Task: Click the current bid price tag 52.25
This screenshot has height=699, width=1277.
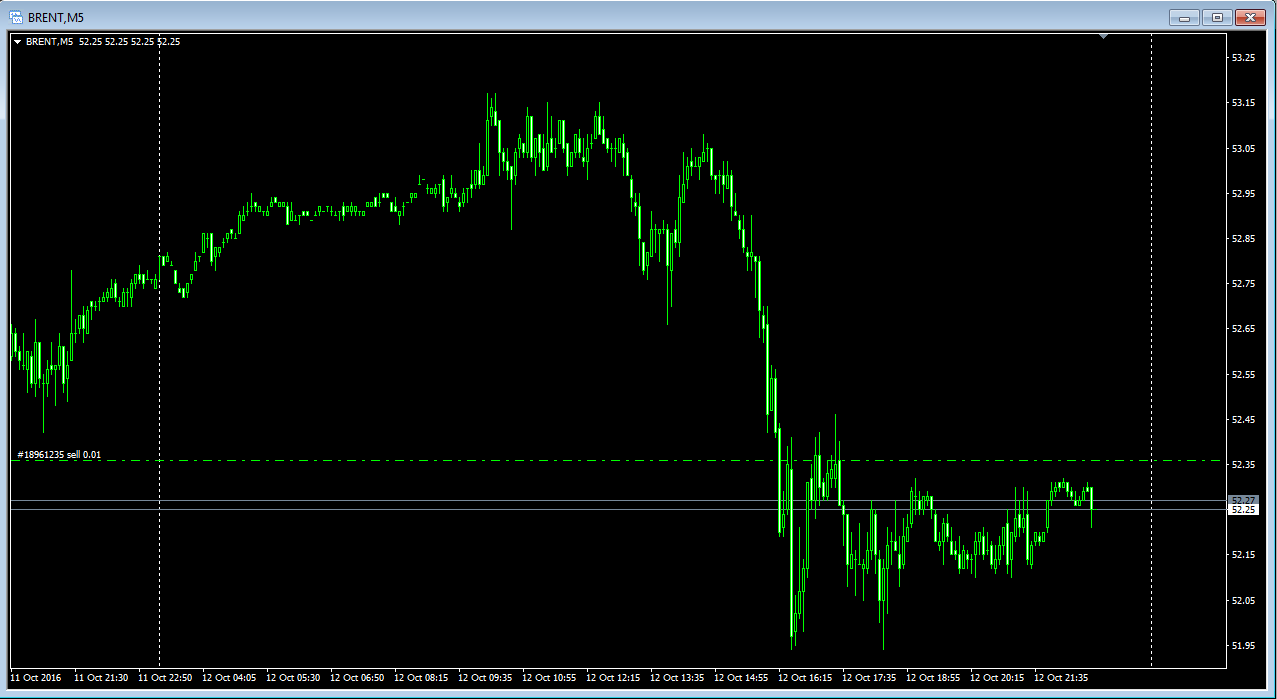Action: (x=1243, y=510)
